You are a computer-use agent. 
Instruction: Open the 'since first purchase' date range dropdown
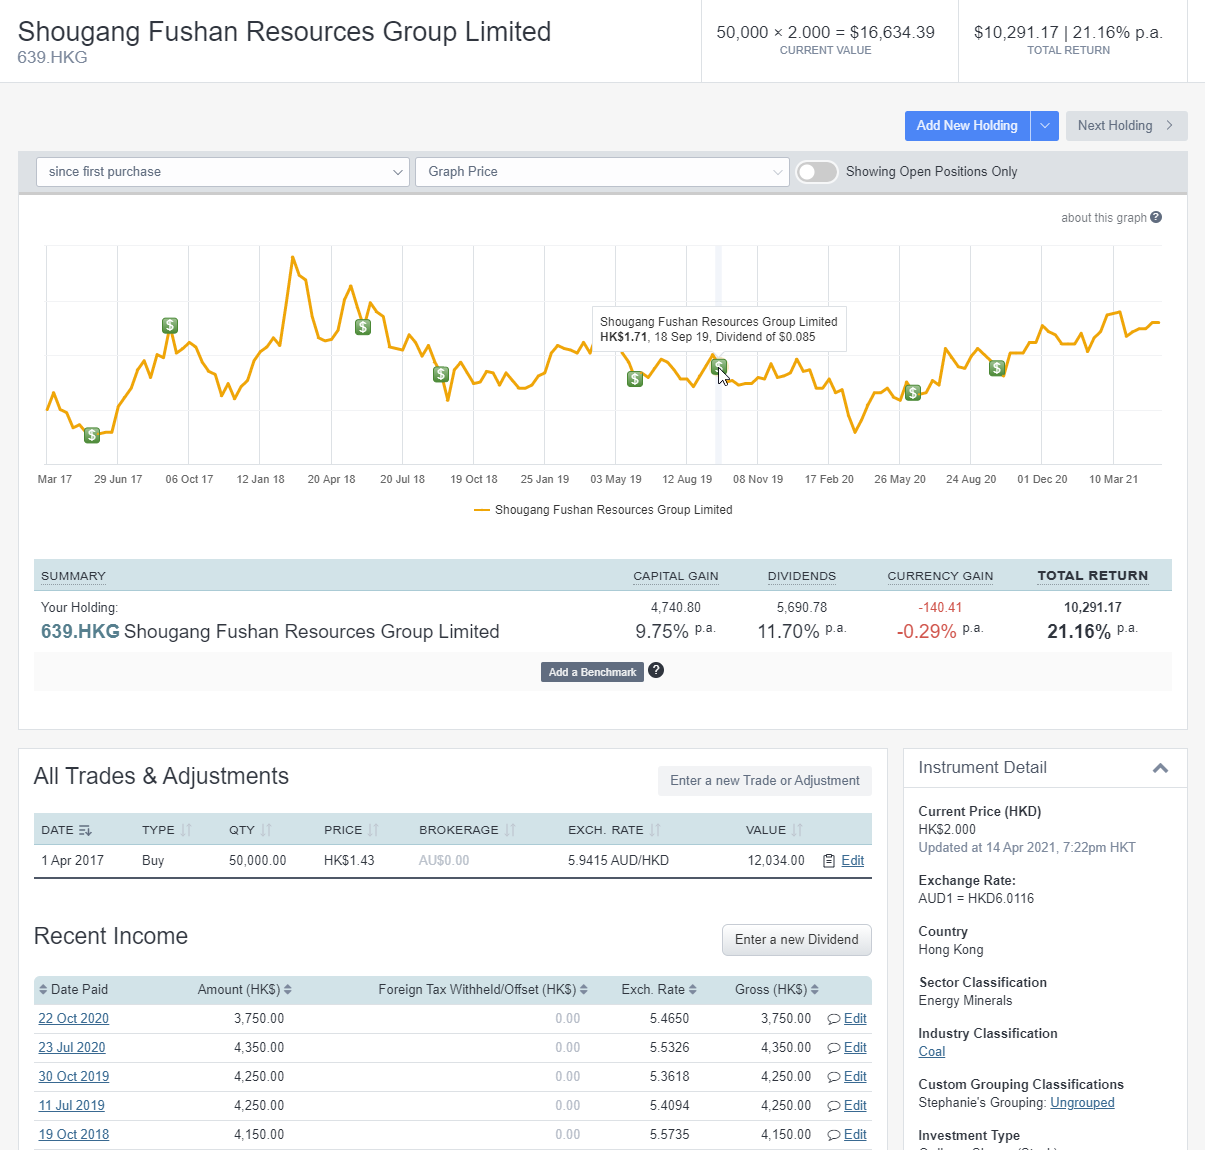tap(222, 171)
